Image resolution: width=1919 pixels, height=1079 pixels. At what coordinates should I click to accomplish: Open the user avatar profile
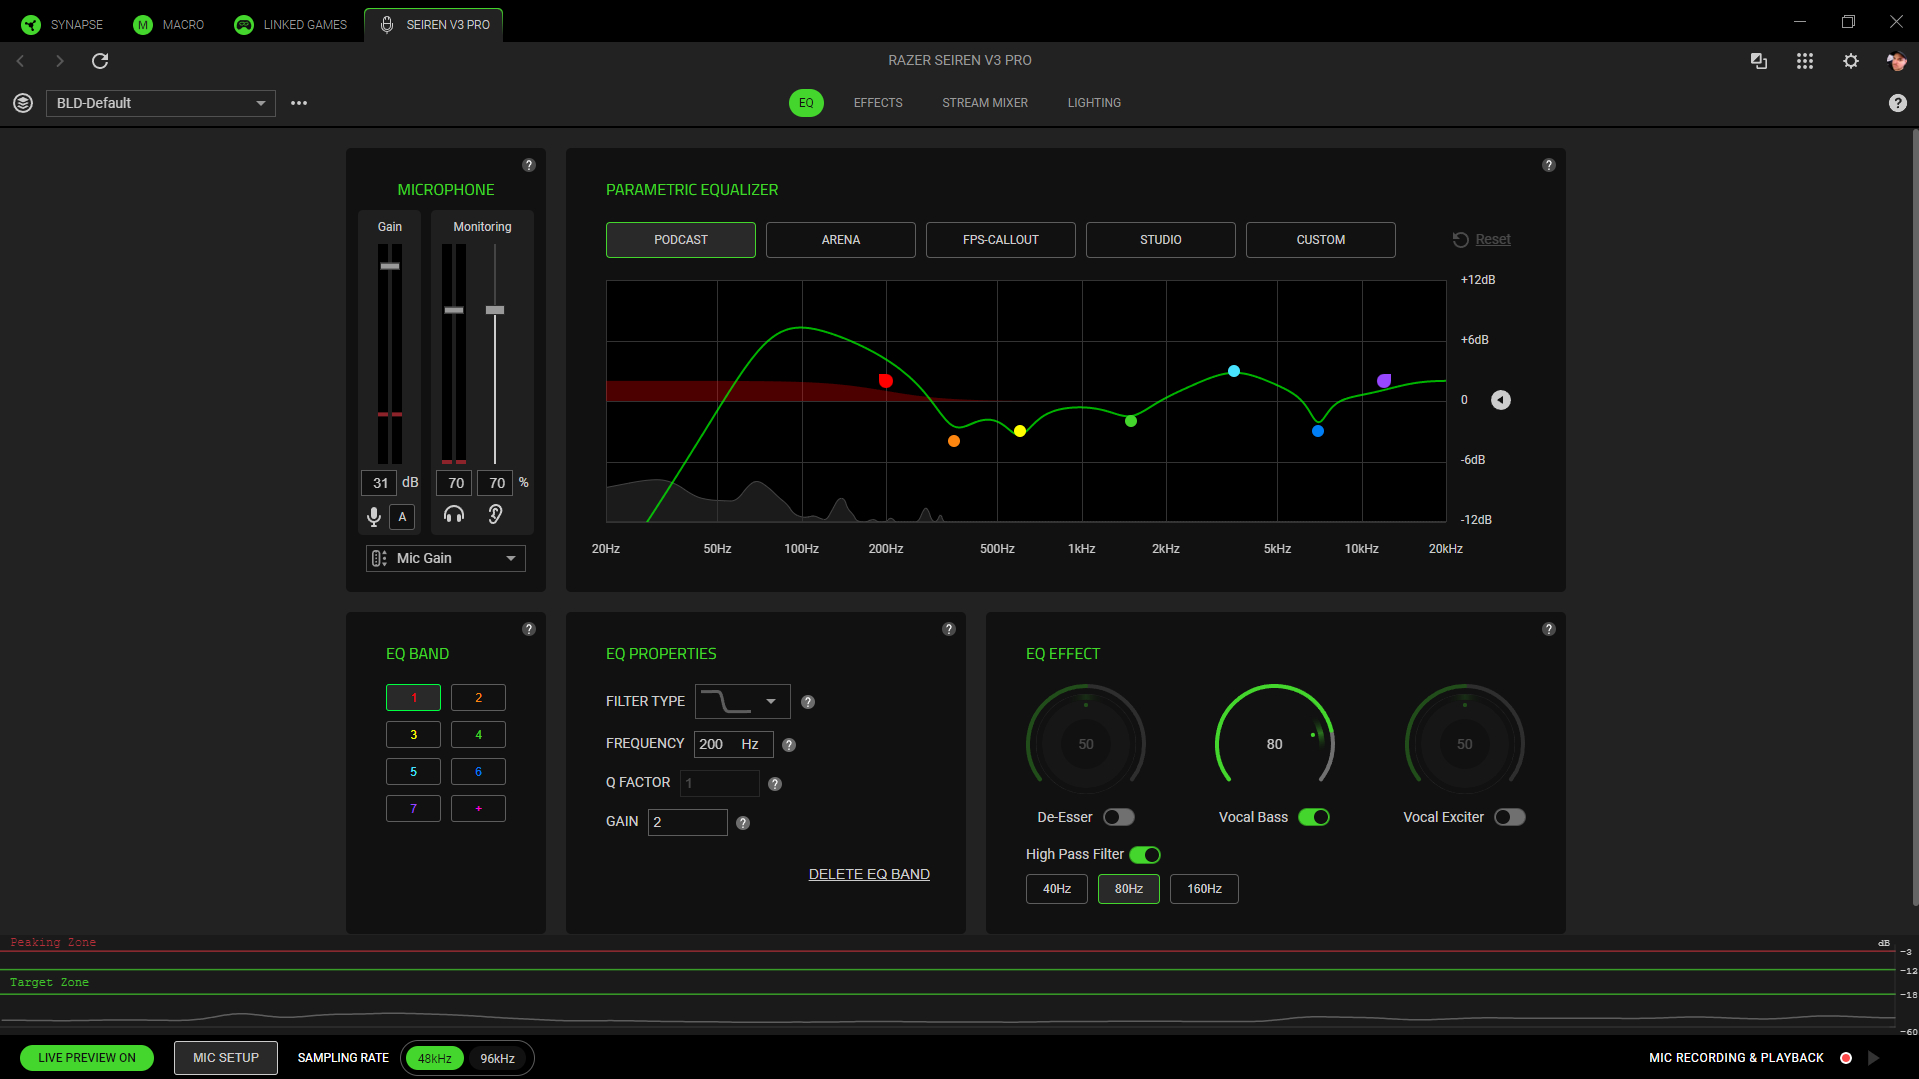tap(1896, 61)
